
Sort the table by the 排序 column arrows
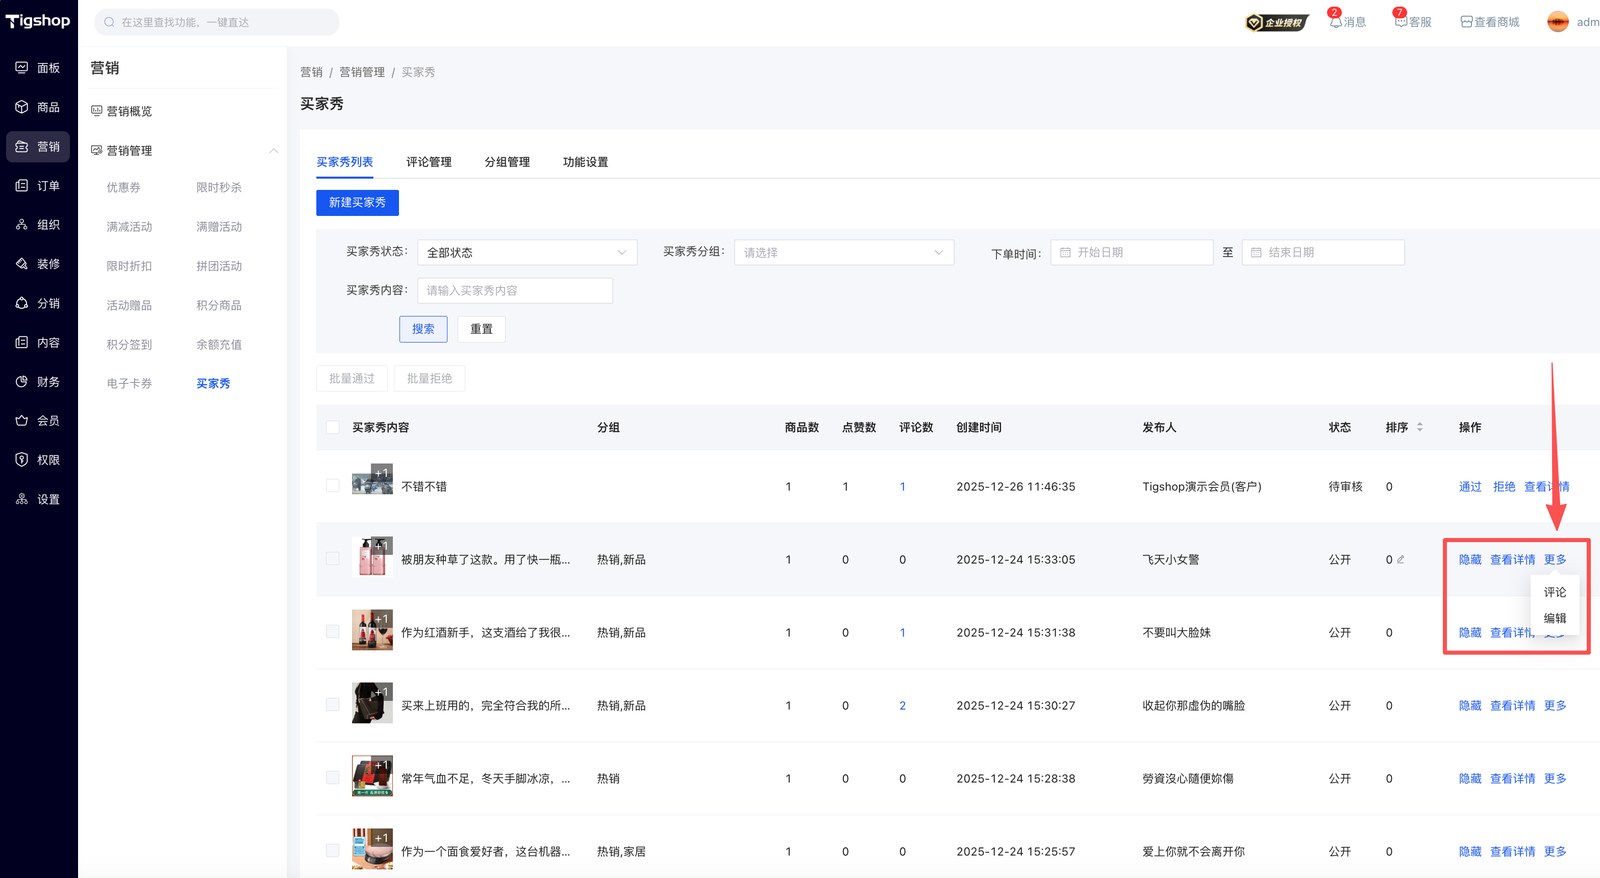click(x=1419, y=428)
